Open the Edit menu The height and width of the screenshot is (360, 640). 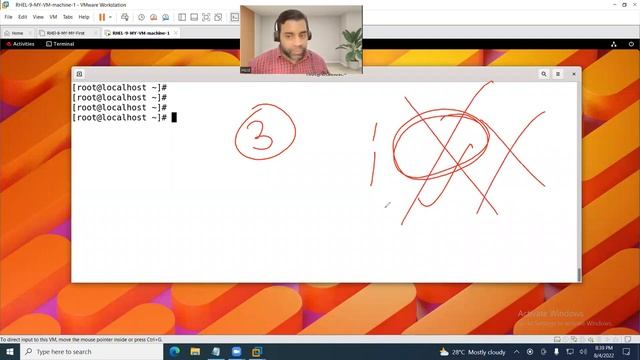click(x=22, y=17)
